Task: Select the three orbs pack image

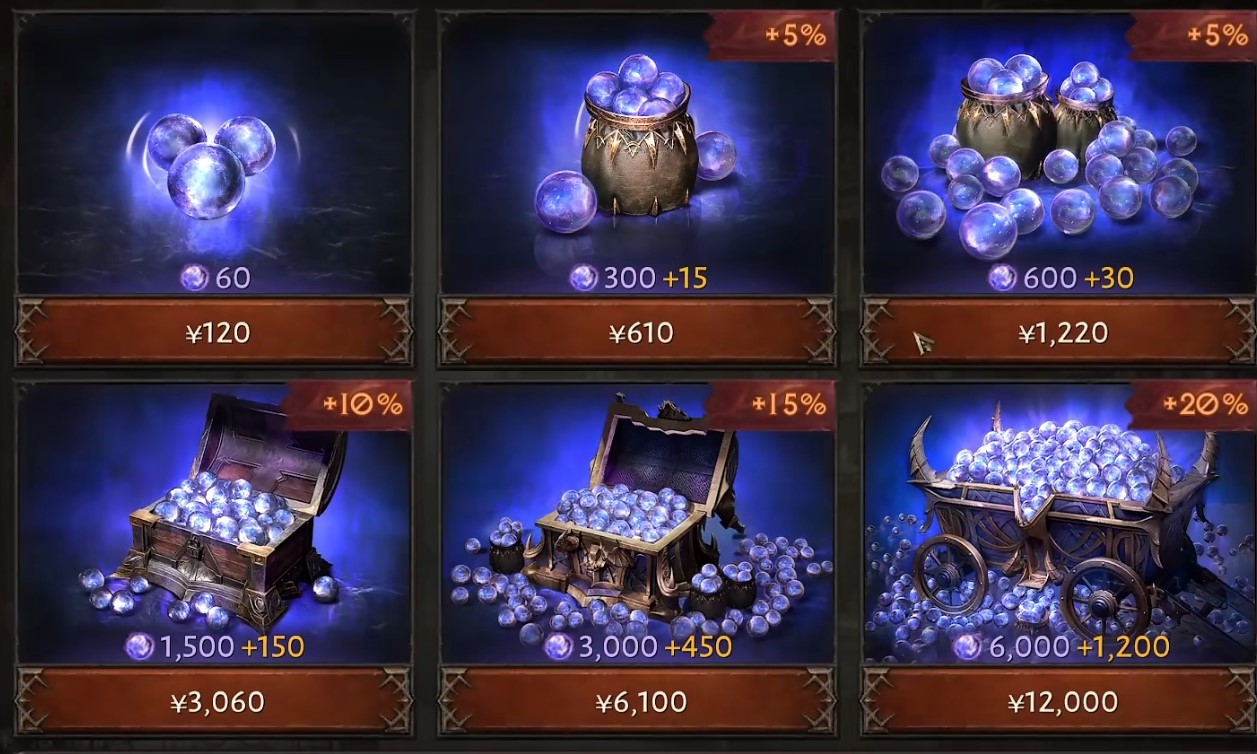Action: 210,163
